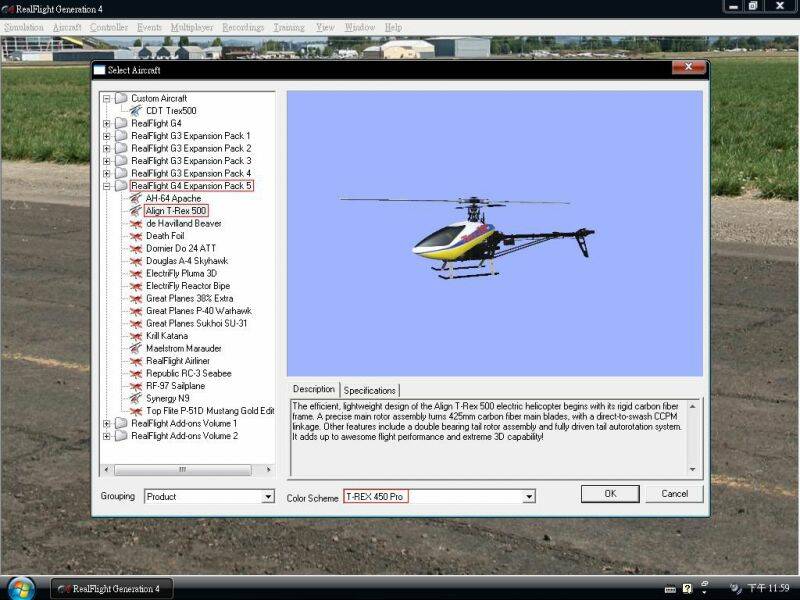Close the Select Aircraft dialog
Viewport: 800px width, 600px height.
688,67
